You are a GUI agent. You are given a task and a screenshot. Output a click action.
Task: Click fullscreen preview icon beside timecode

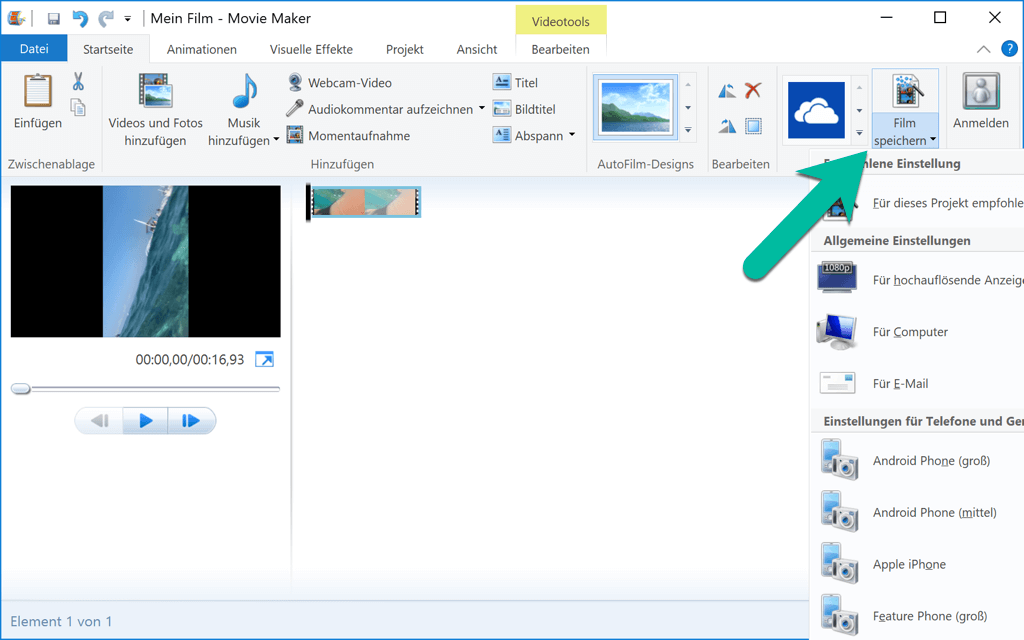(264, 359)
